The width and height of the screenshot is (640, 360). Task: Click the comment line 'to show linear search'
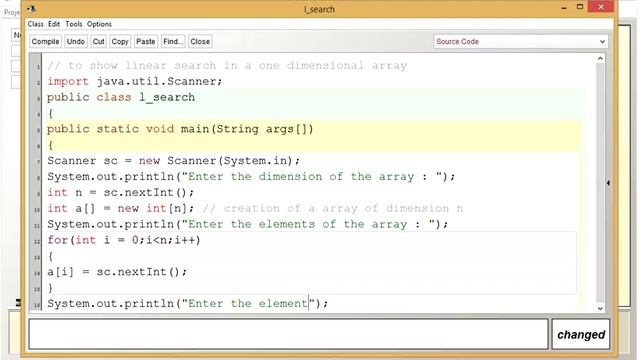[x=227, y=65]
